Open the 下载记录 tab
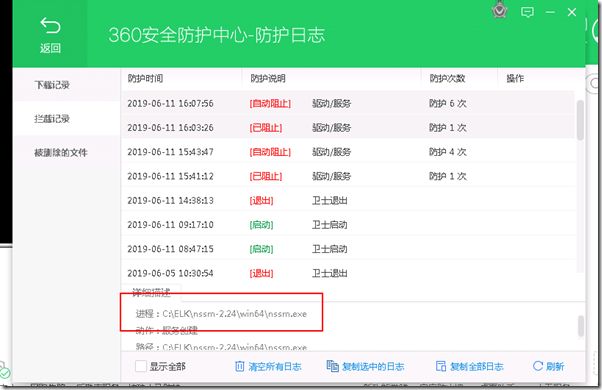602x390 pixels. pyautogui.click(x=66, y=85)
